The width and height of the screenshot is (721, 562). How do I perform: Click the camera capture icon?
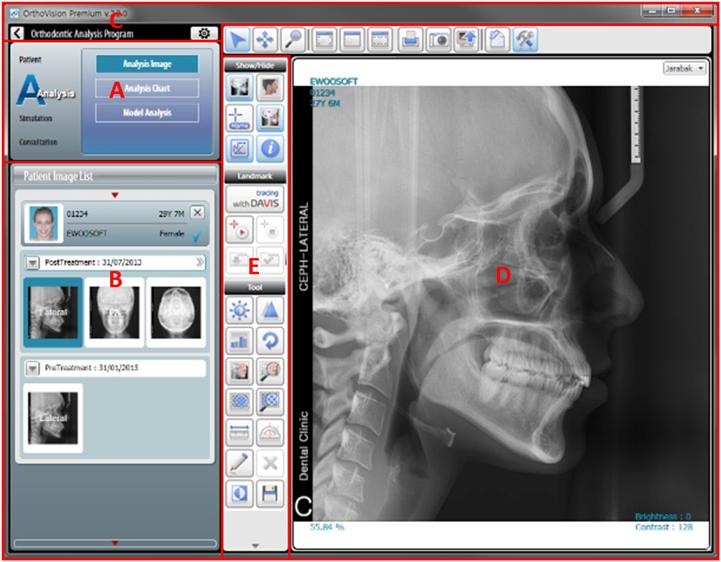[438, 40]
